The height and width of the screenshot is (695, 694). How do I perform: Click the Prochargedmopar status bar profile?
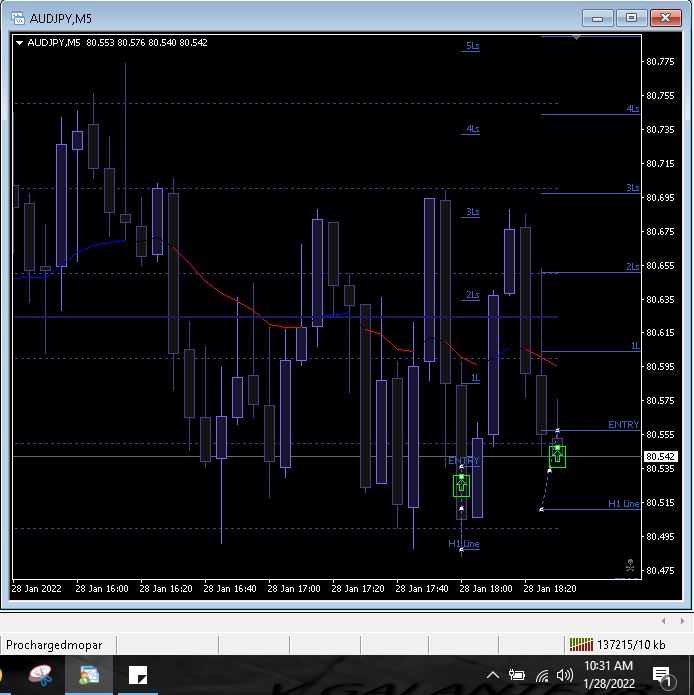(x=54, y=644)
